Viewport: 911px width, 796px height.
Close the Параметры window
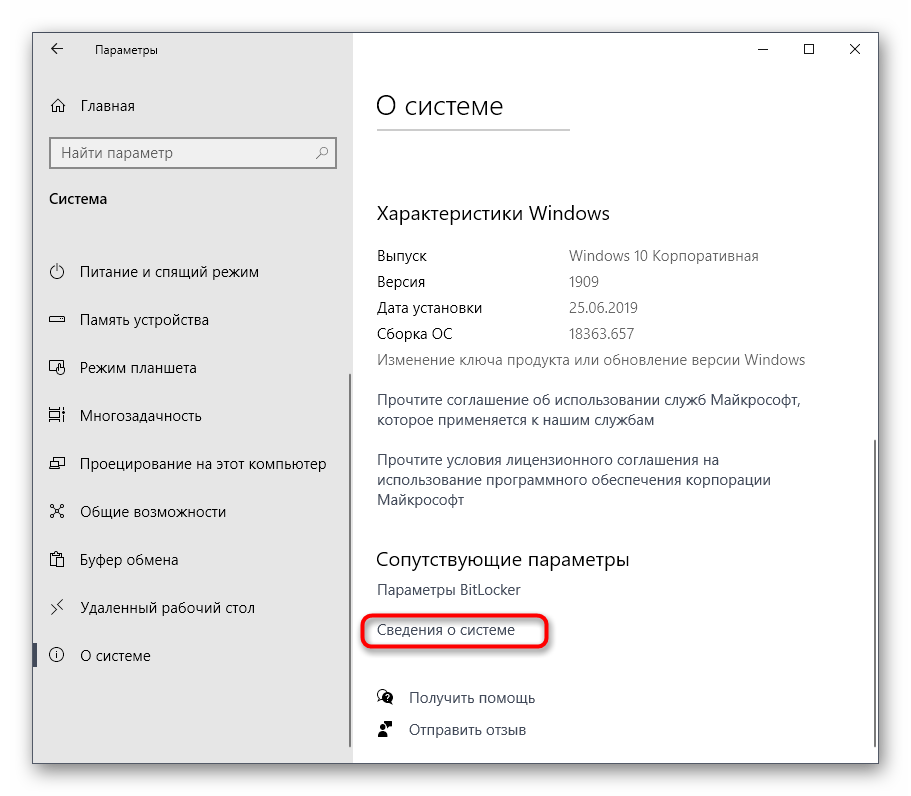855,49
